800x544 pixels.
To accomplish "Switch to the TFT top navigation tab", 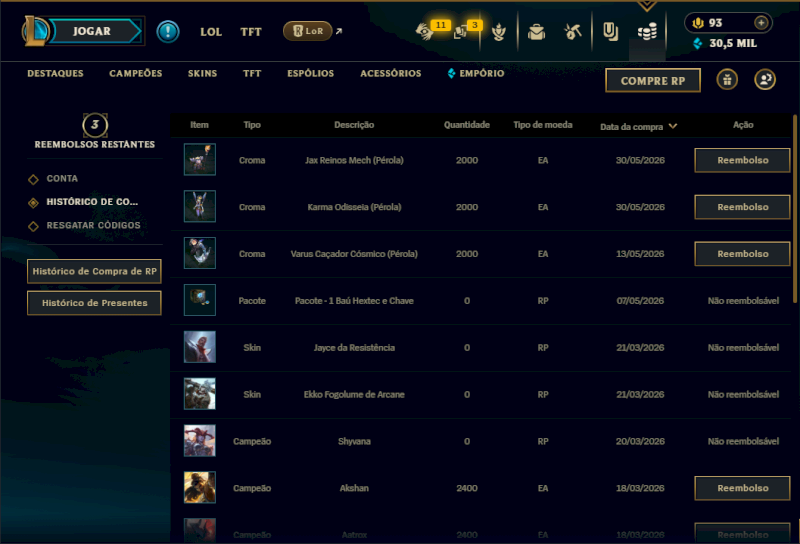I will pos(251,32).
